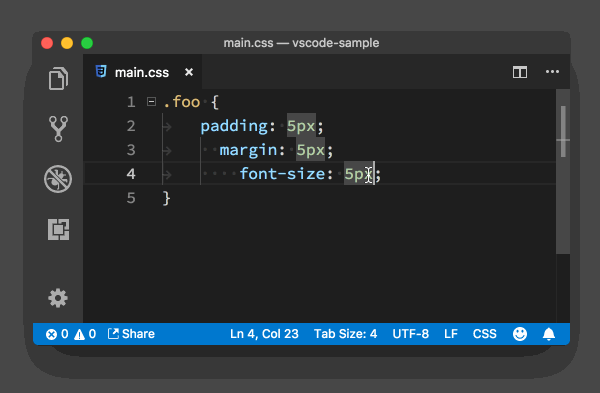
Task: Open the Debug view
Action: click(x=58, y=179)
